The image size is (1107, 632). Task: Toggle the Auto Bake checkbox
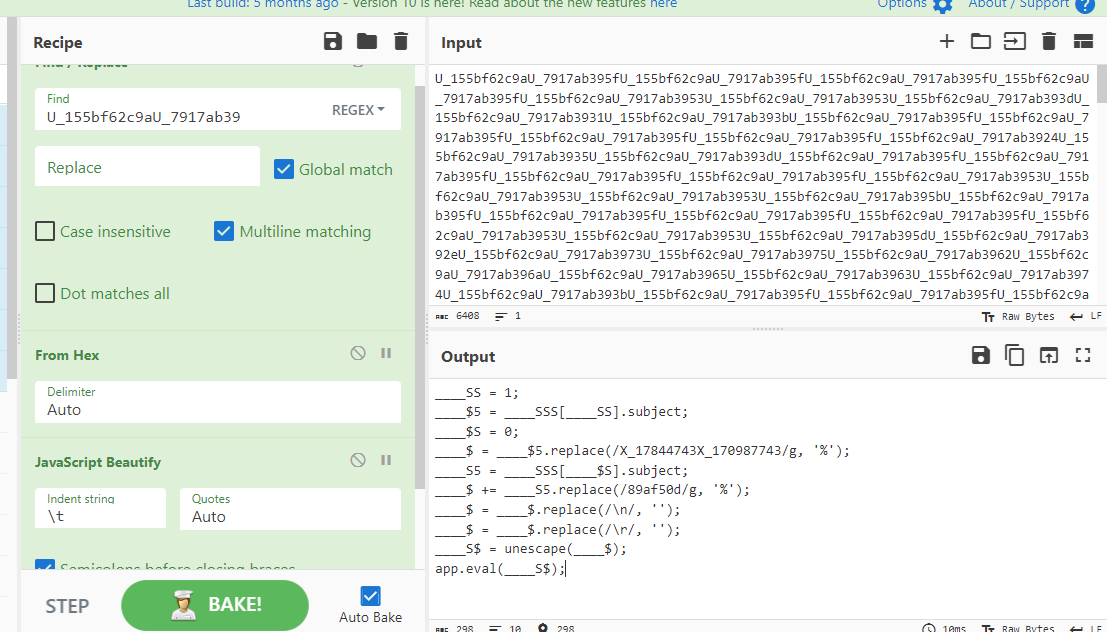(x=370, y=596)
